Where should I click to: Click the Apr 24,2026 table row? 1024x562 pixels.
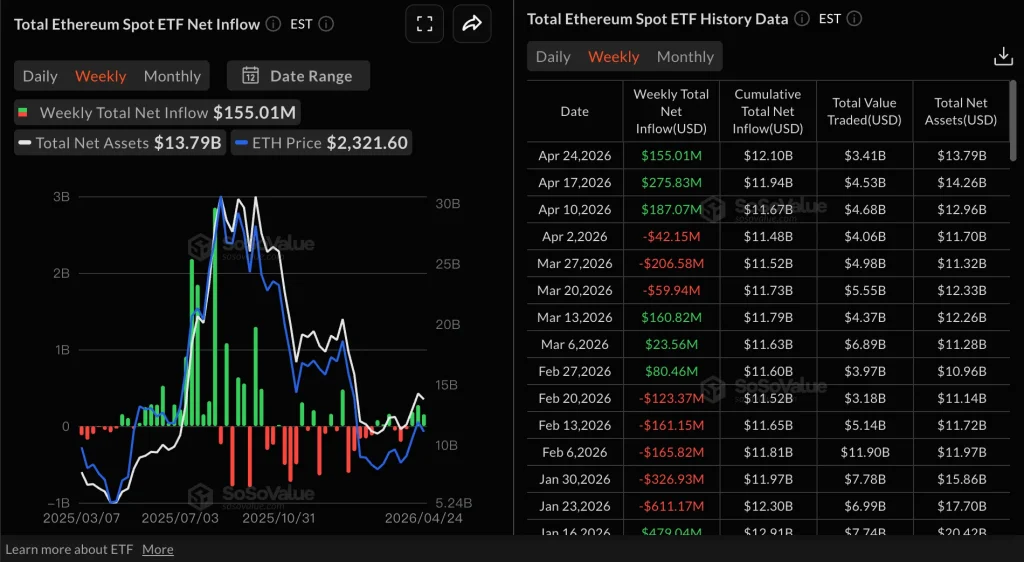click(x=768, y=155)
